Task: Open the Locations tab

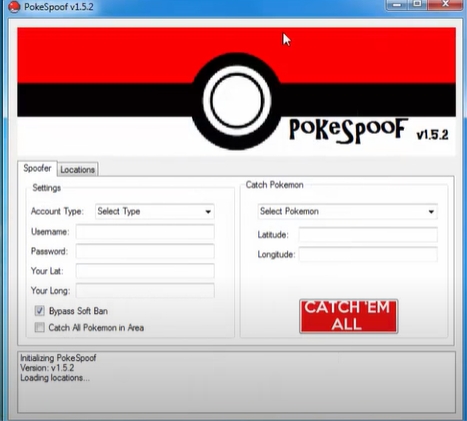Action: coord(77,169)
